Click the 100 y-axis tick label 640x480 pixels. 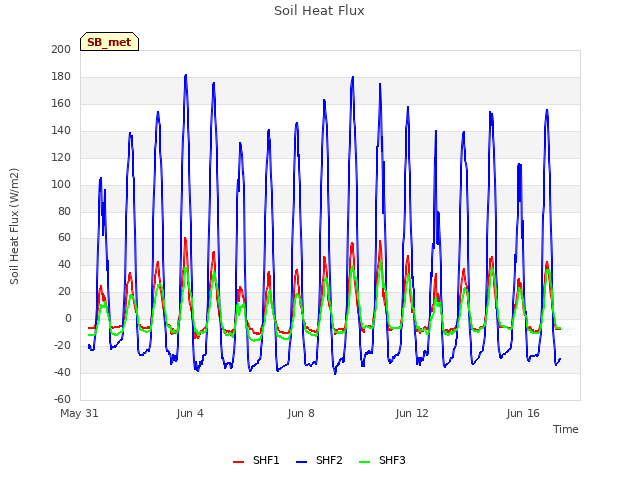(x=61, y=184)
